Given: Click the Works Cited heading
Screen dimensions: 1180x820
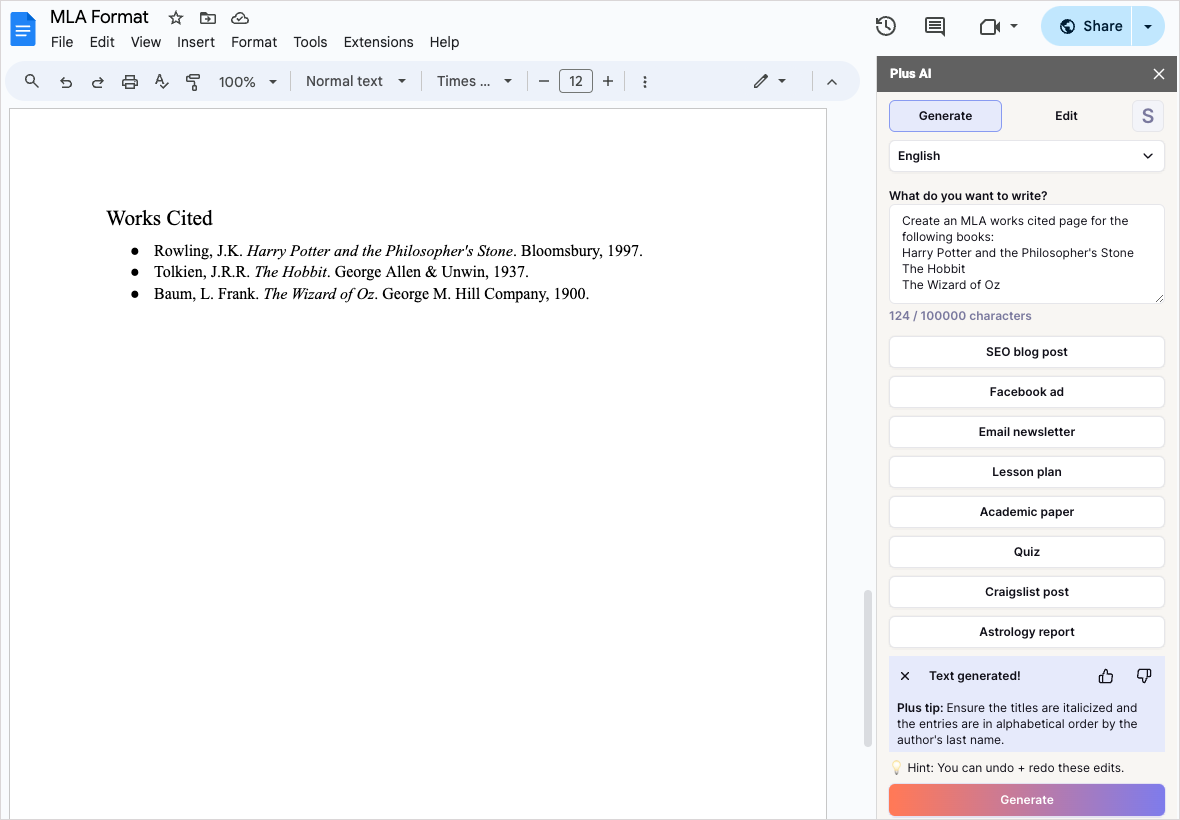Looking at the screenshot, I should click(x=160, y=218).
